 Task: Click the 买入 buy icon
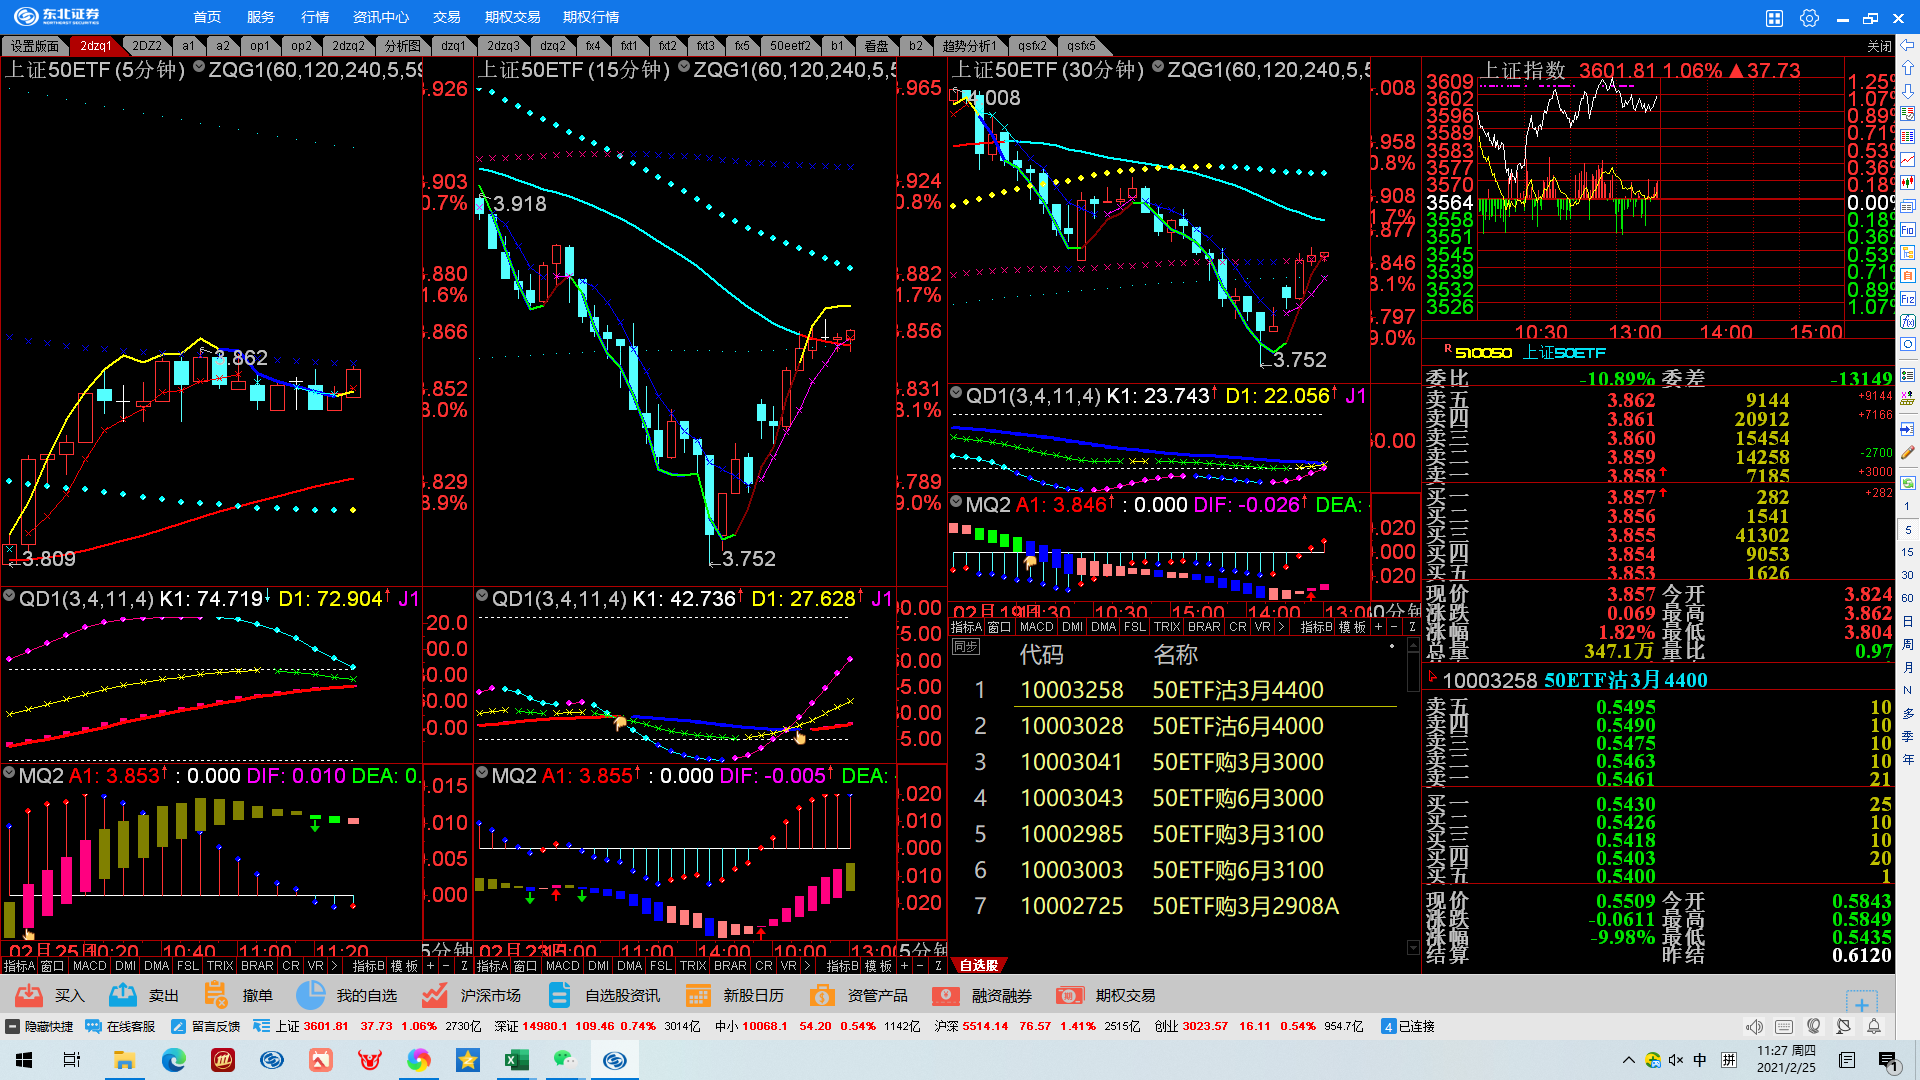29,995
